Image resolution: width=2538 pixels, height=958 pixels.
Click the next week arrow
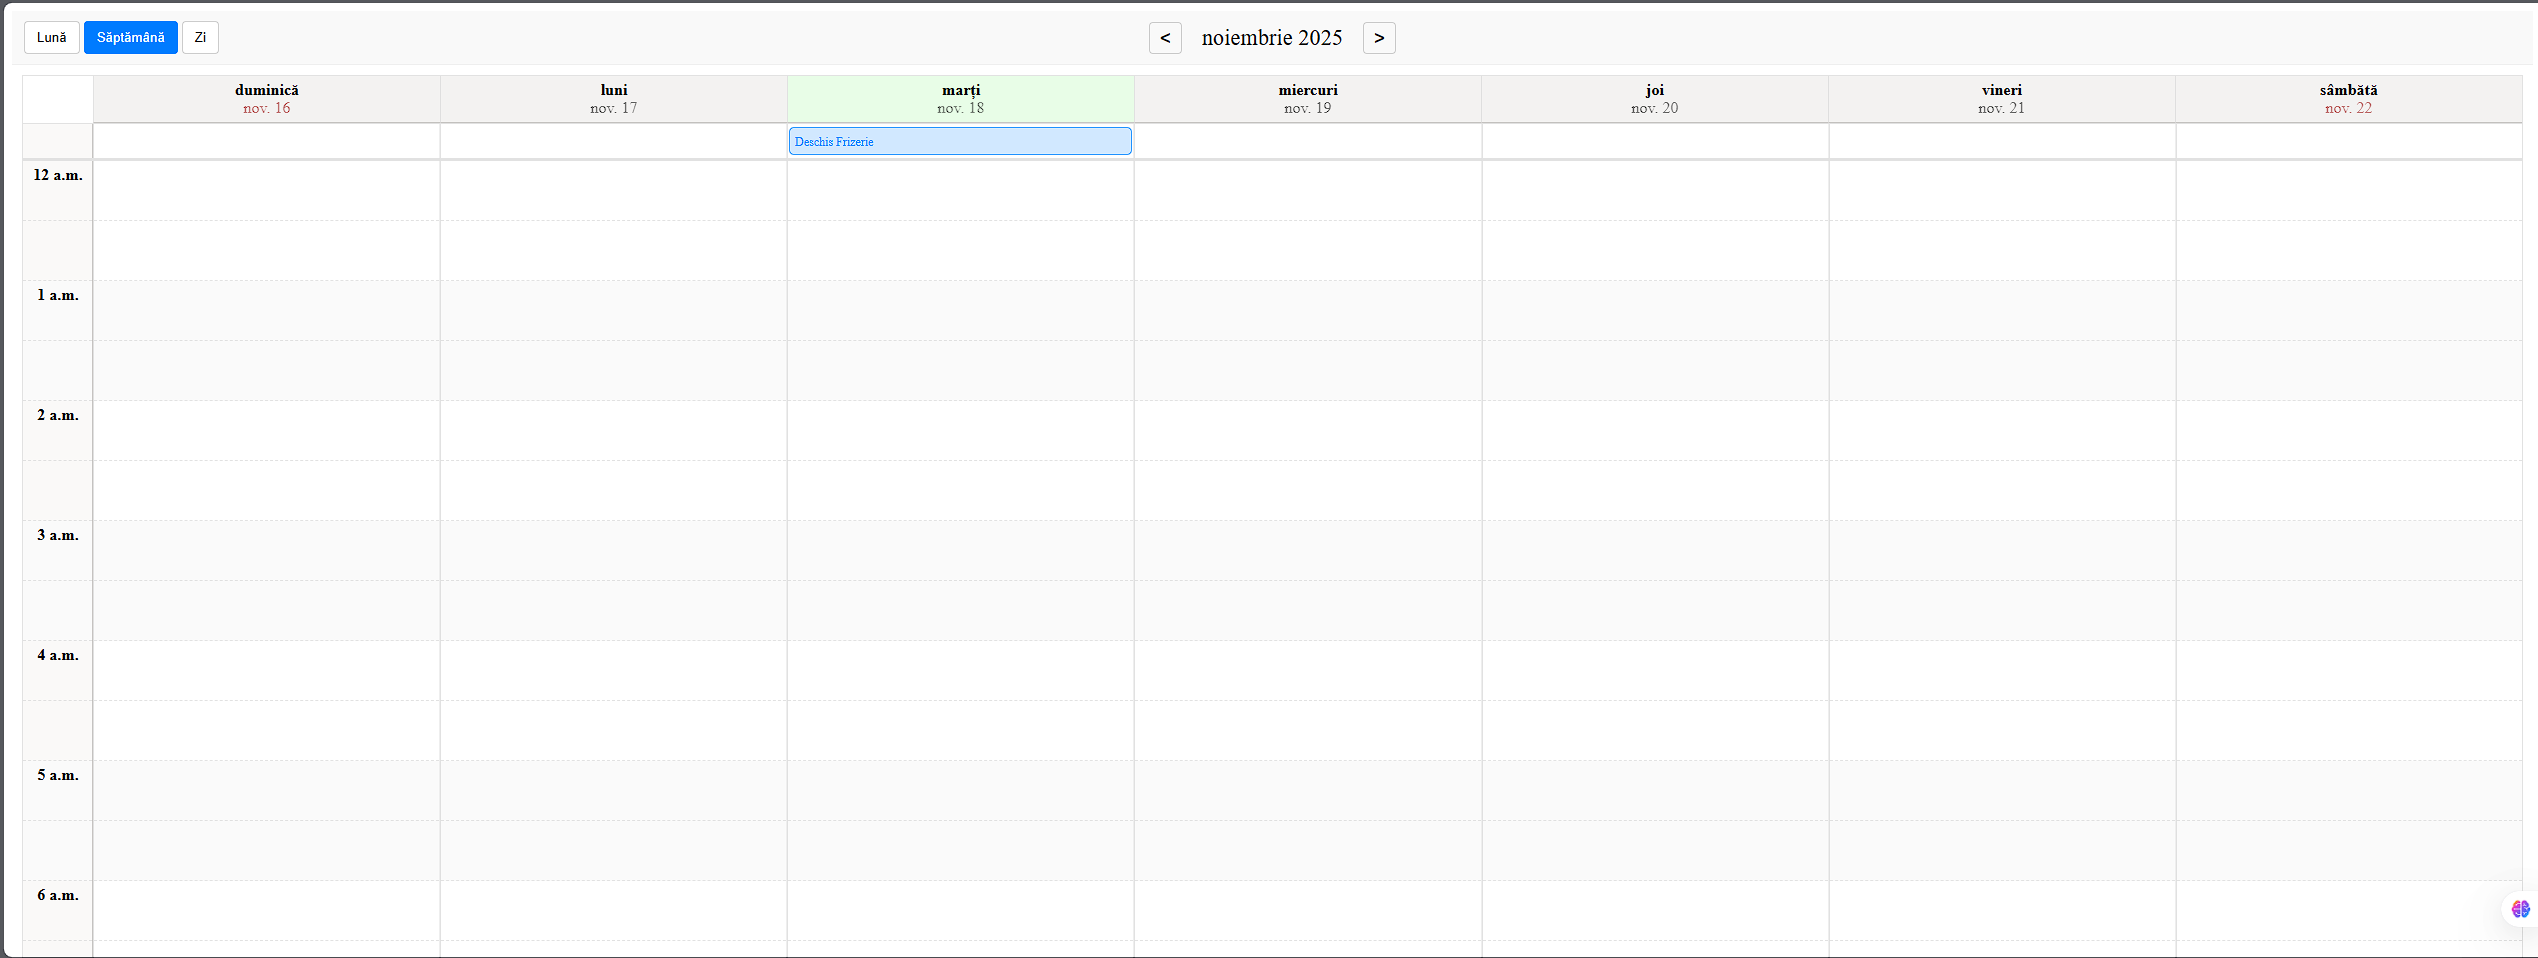click(1380, 38)
